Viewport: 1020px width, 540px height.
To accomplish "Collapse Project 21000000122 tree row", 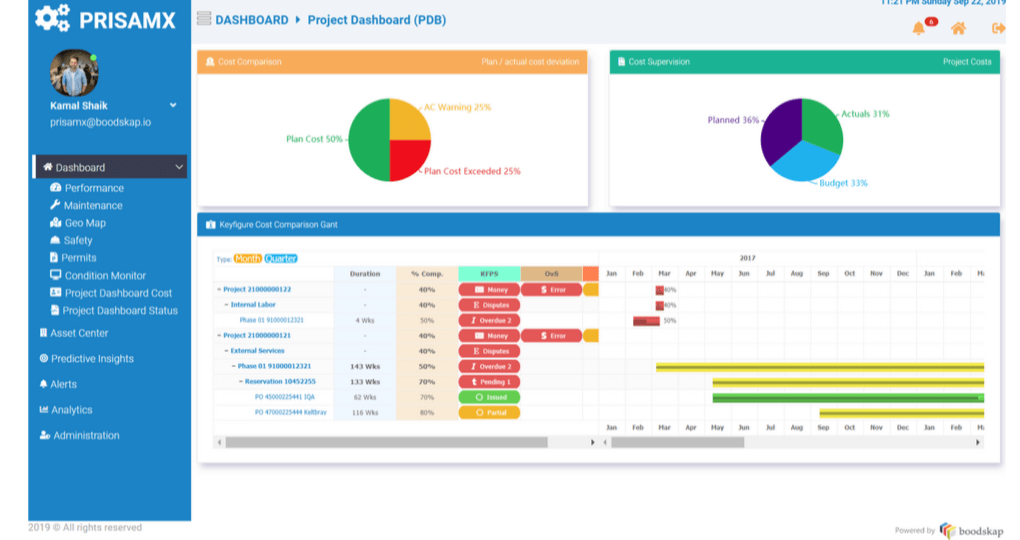I will coord(219,290).
